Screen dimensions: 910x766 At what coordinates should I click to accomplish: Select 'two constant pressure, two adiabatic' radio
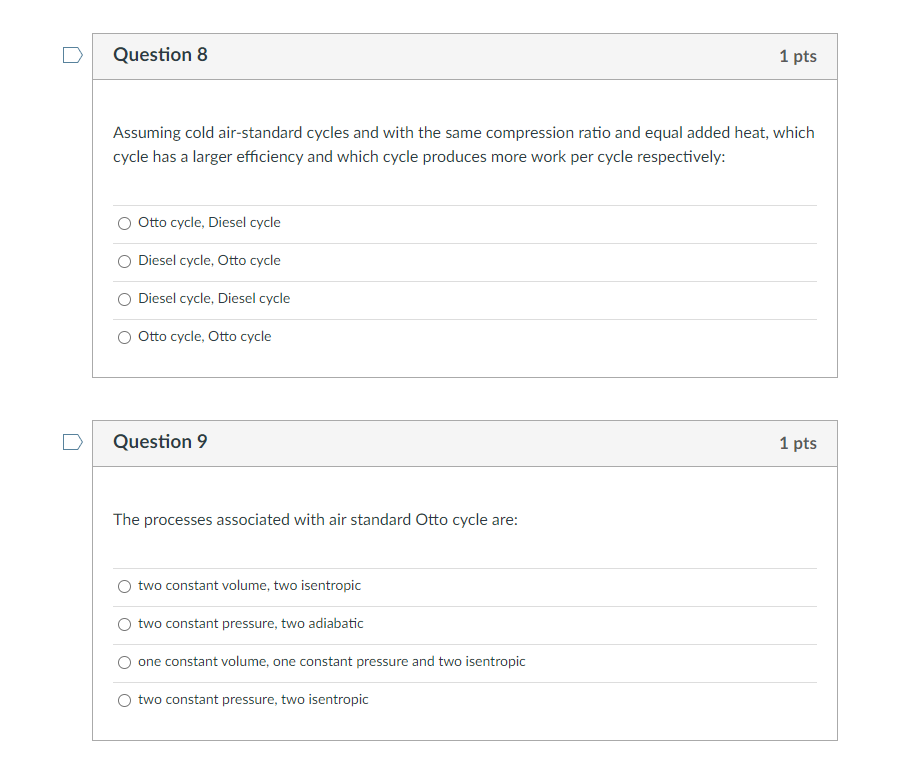pos(124,624)
